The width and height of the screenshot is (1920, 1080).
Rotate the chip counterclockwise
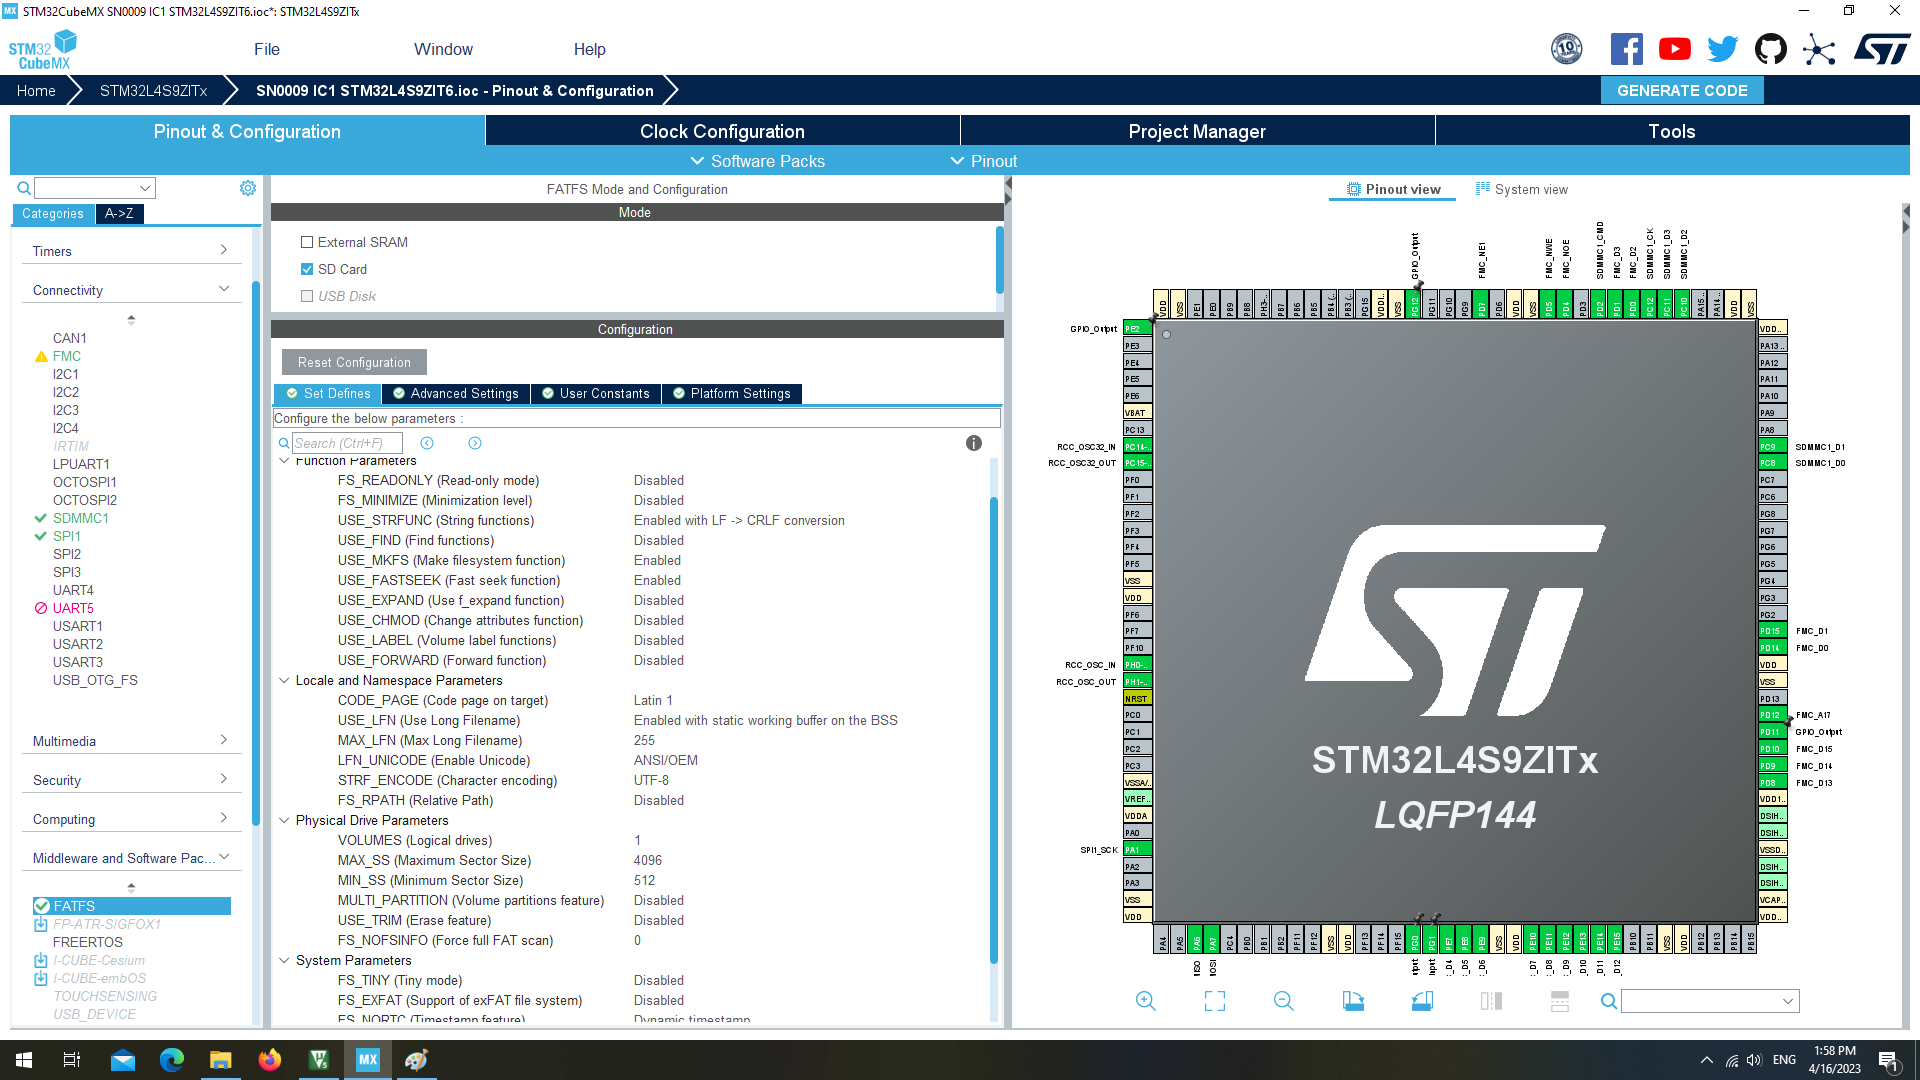1422,1000
